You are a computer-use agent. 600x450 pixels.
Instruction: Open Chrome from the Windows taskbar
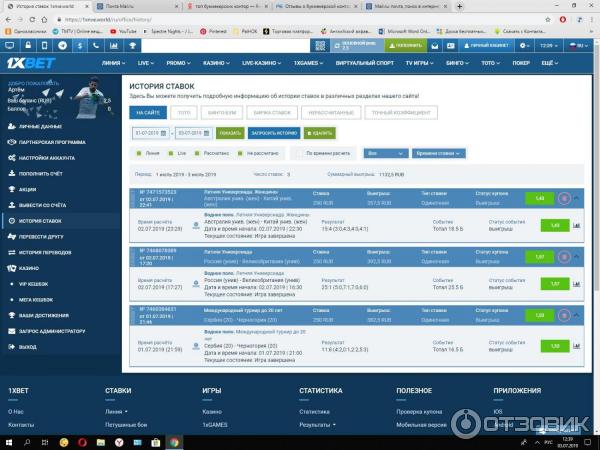coord(172,441)
